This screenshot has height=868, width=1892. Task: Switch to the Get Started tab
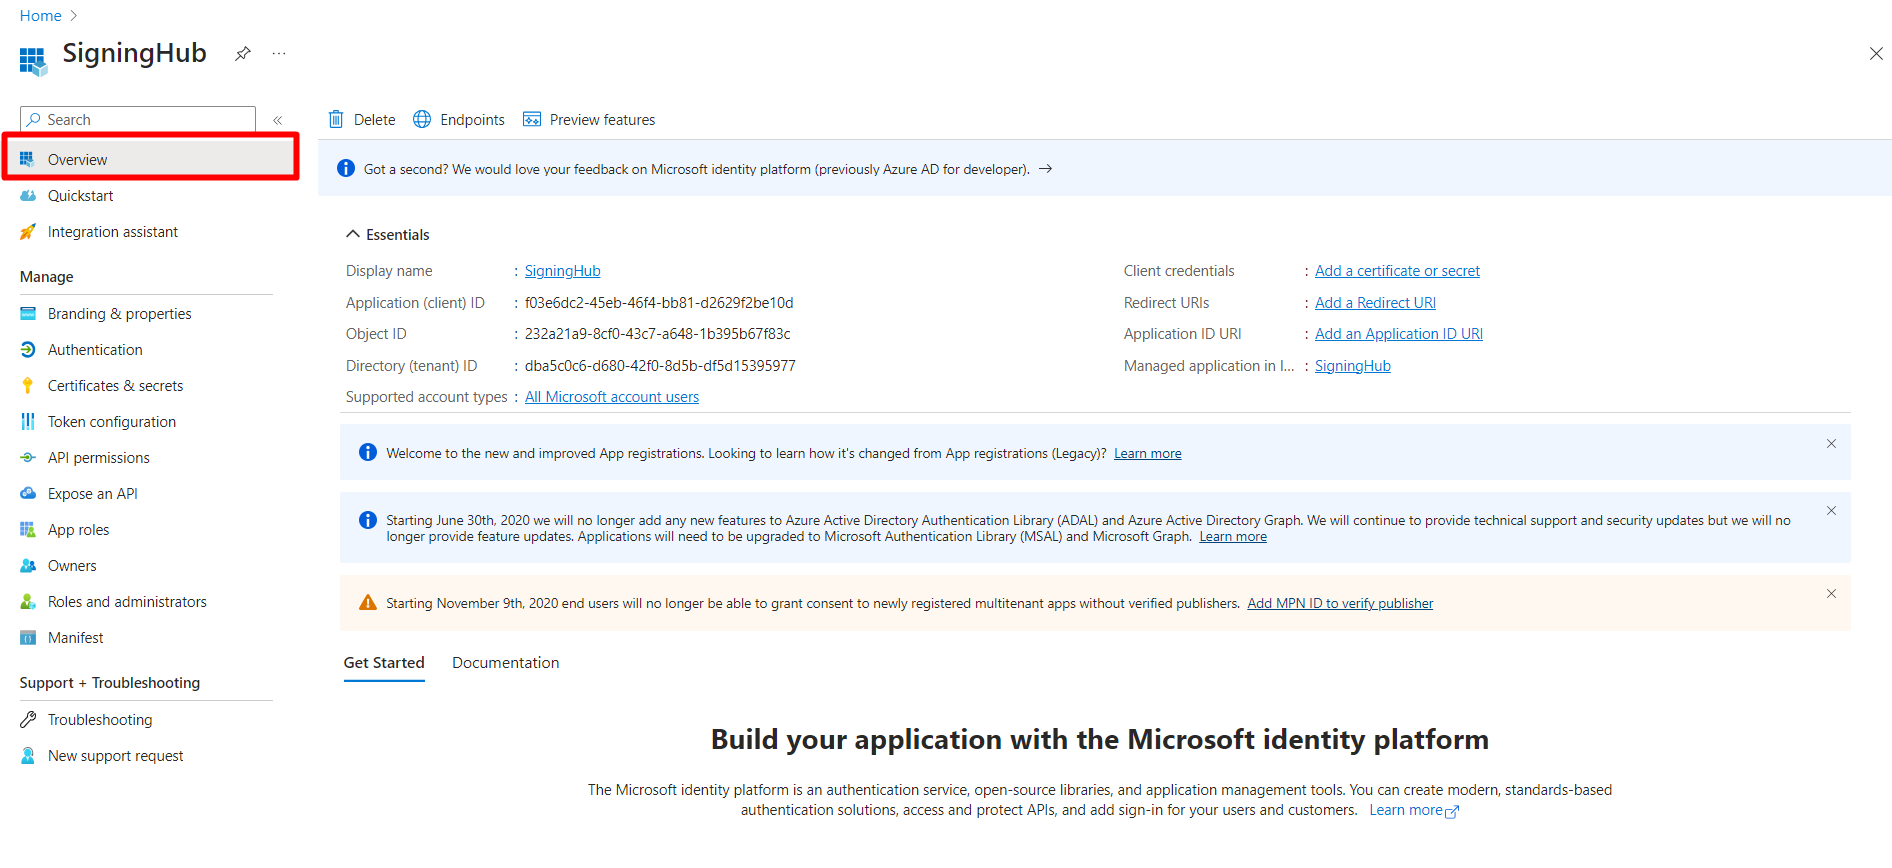[384, 663]
